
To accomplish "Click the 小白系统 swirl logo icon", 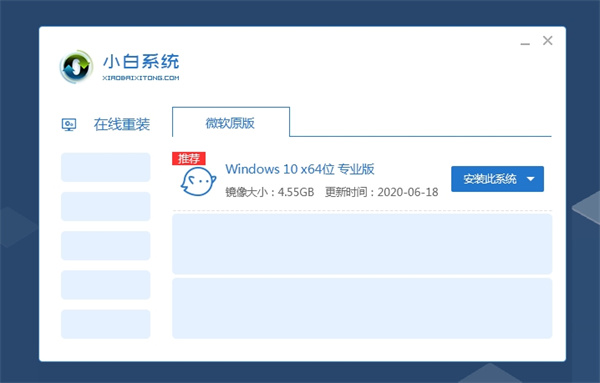I will point(77,67).
